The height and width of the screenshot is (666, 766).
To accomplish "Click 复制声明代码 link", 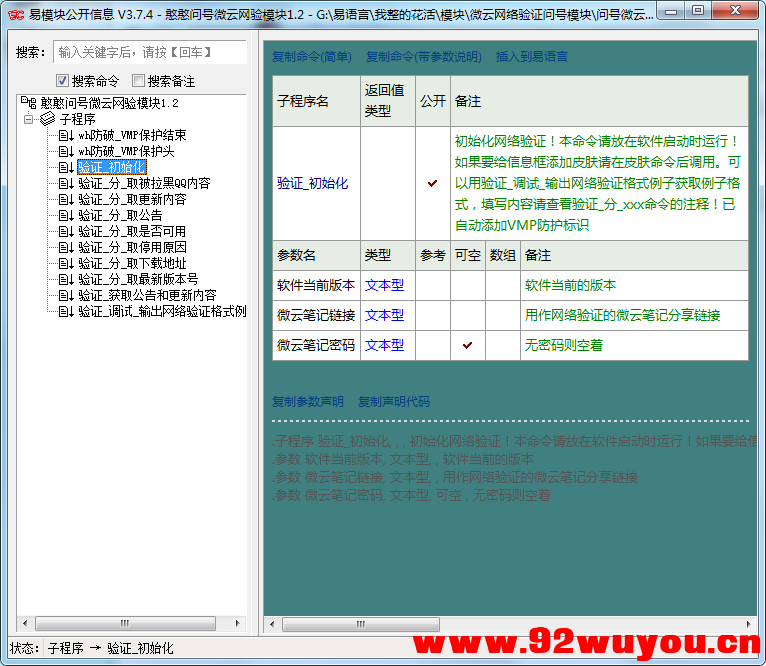I will 394,402.
